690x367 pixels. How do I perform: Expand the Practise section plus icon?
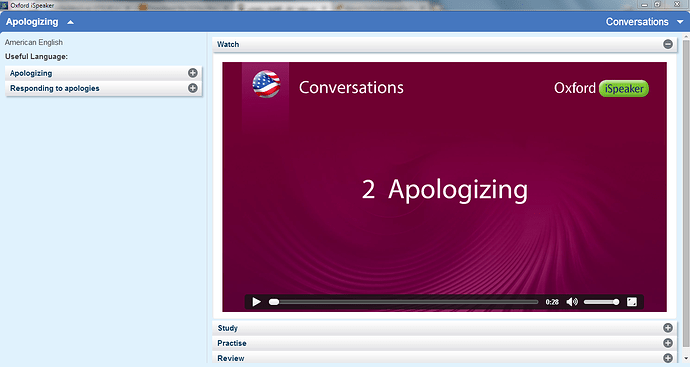pos(668,343)
